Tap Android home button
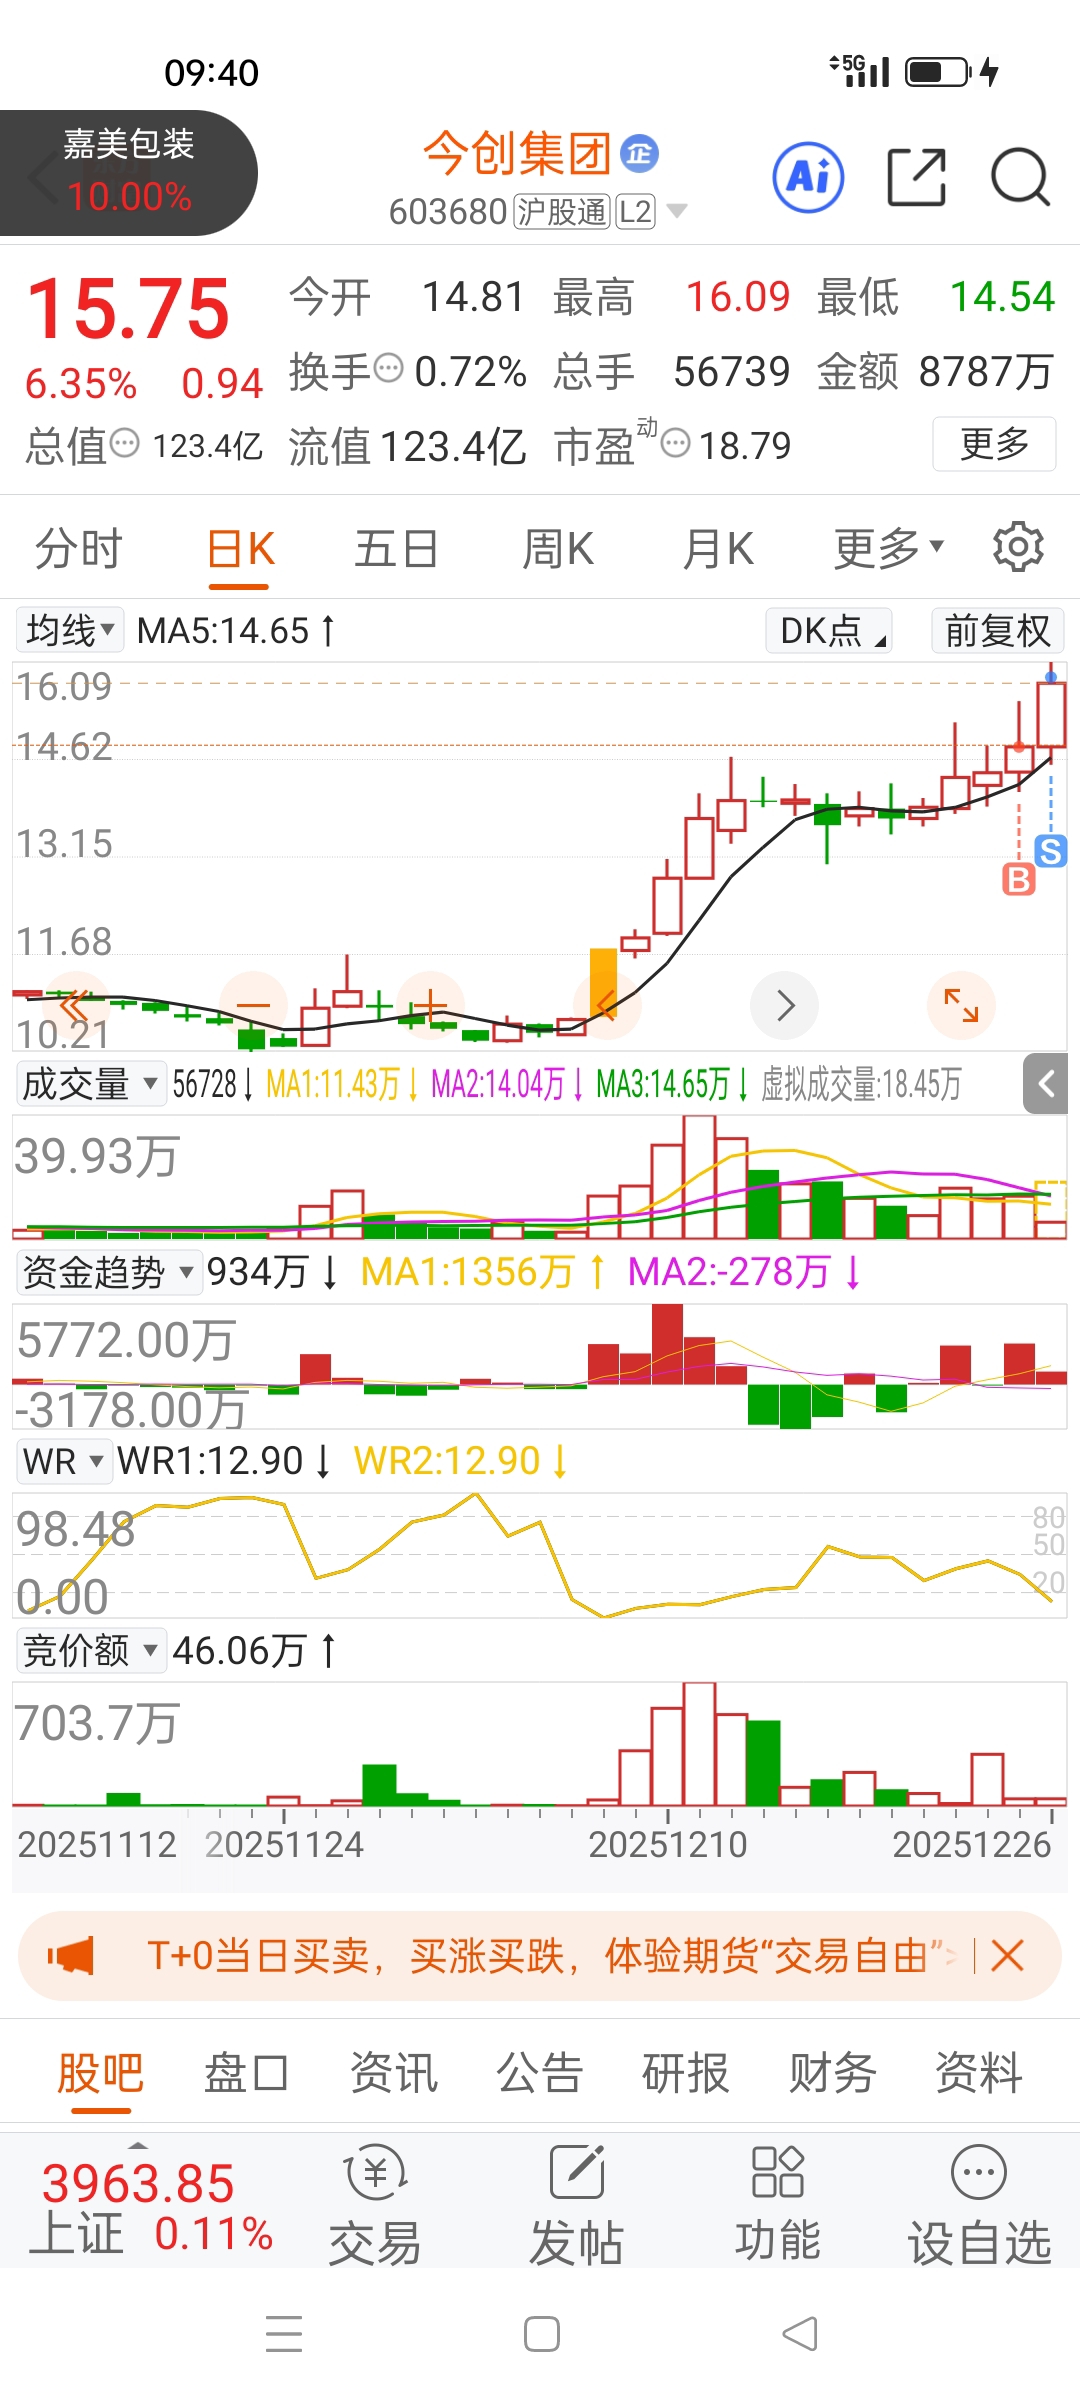Viewport: 1080px width, 2400px height. coord(541,2334)
